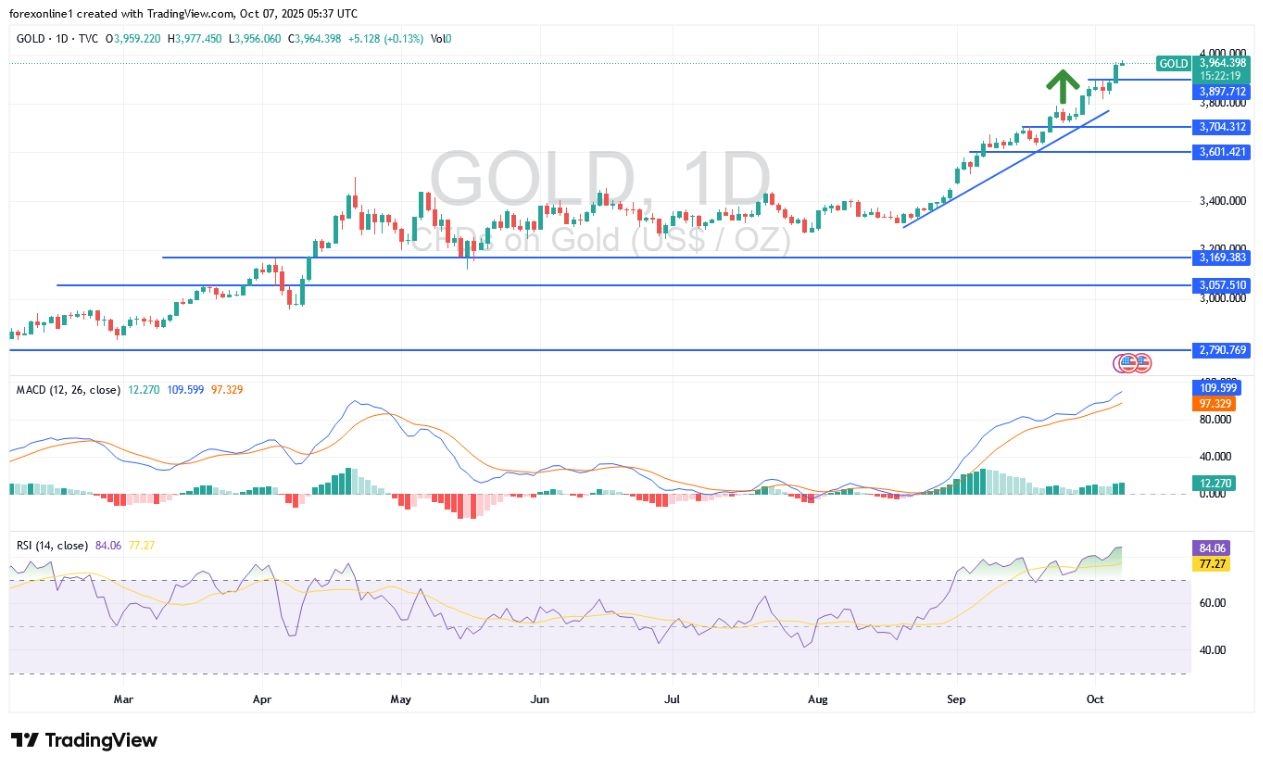Hide the RSI (14, close) indicator
This screenshot has height=768, width=1263.
pyautogui.click(x=55, y=544)
